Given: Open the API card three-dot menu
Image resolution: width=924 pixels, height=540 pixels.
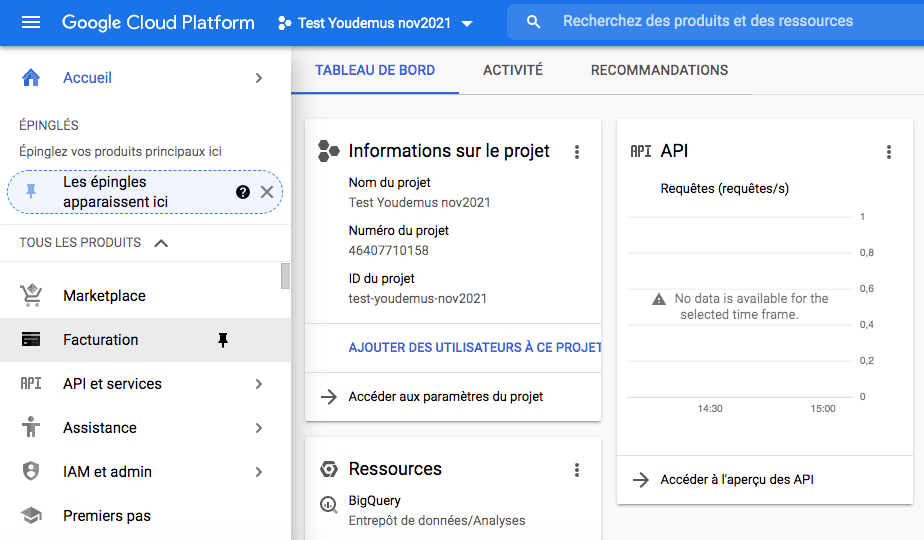Looking at the screenshot, I should 889,152.
